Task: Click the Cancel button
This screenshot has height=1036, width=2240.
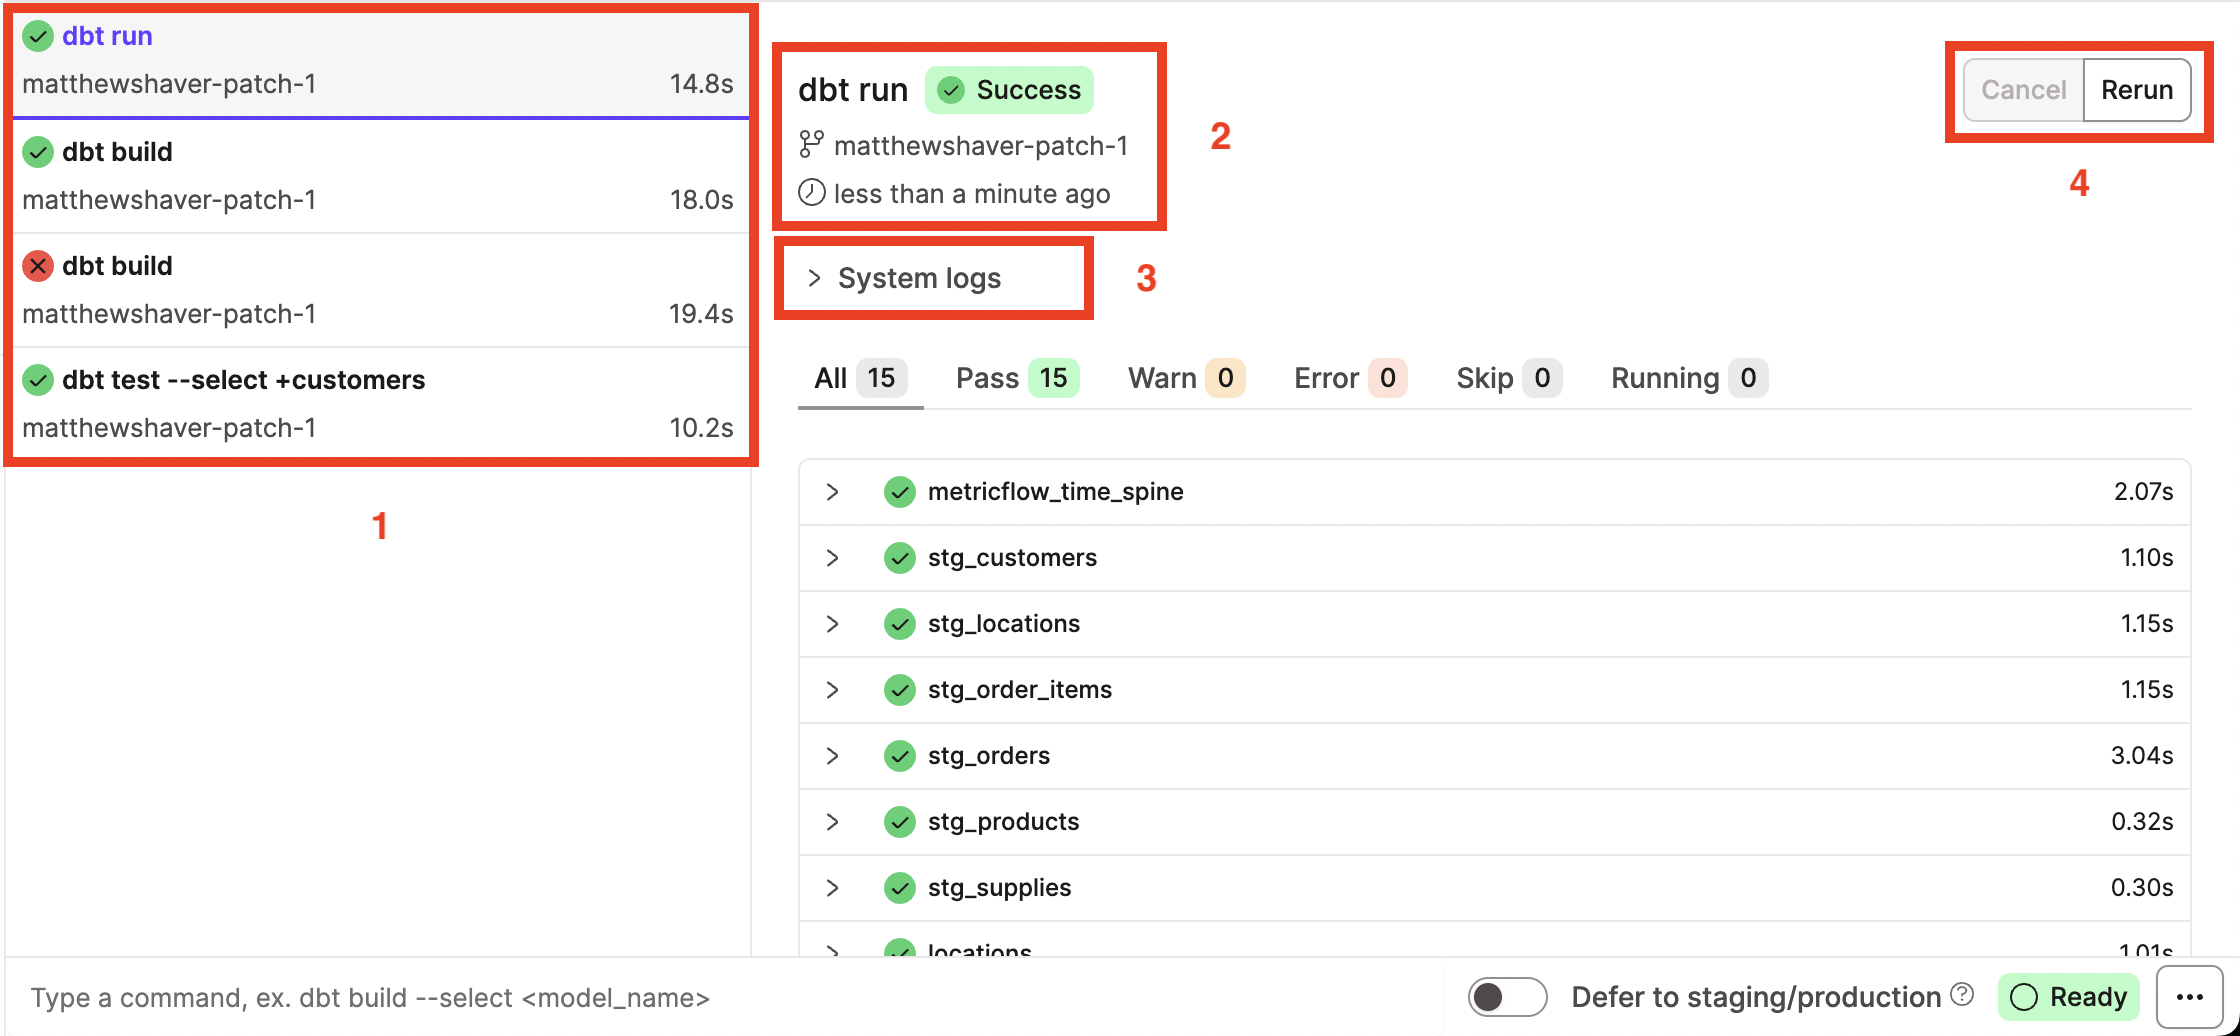Action: 2023,89
